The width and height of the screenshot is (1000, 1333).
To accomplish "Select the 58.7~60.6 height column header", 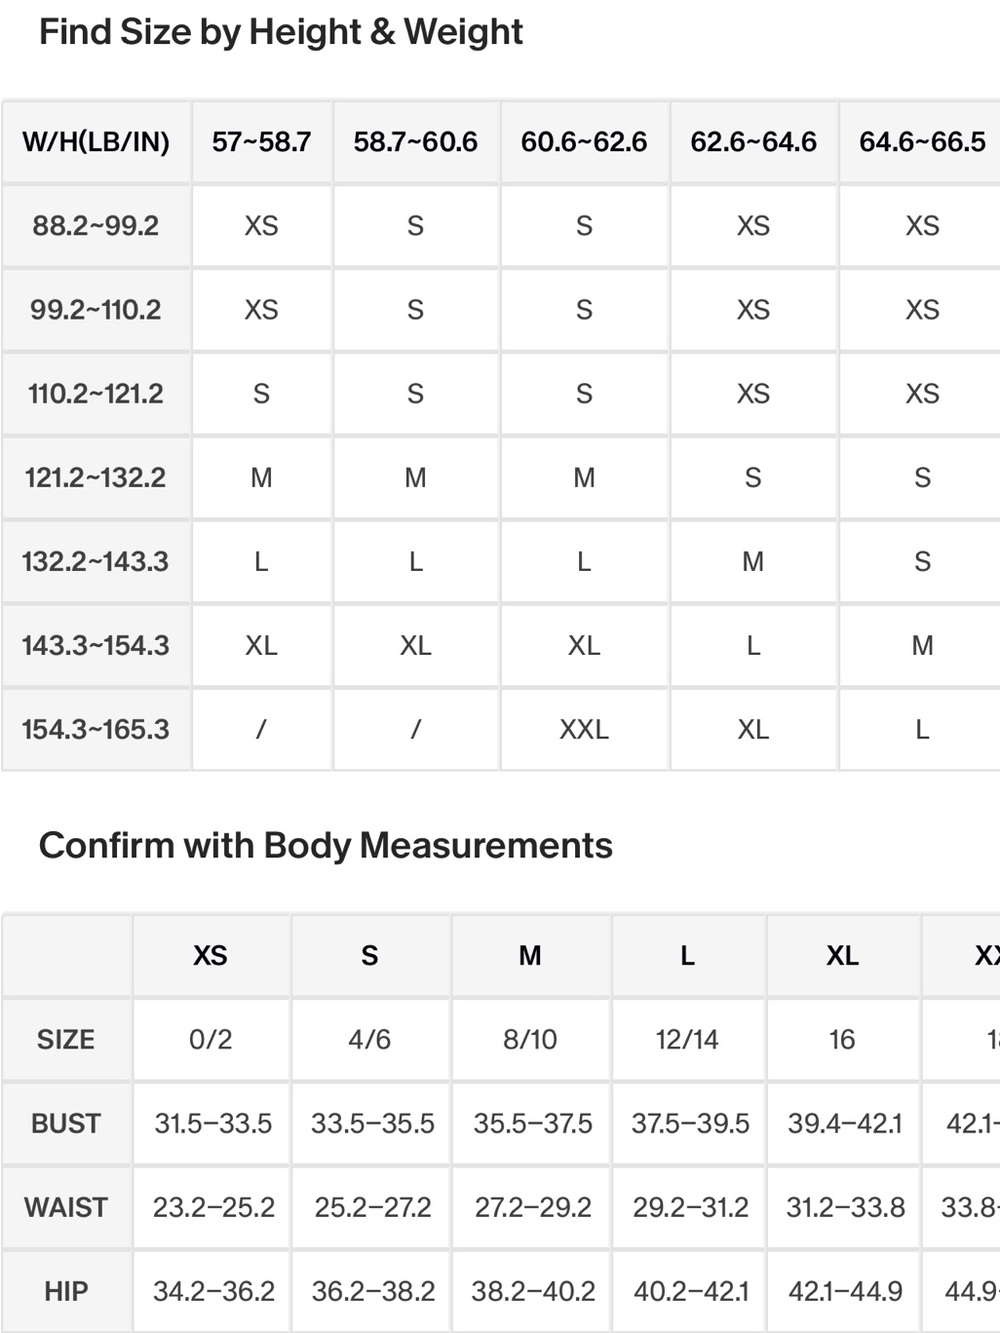I will [x=415, y=142].
